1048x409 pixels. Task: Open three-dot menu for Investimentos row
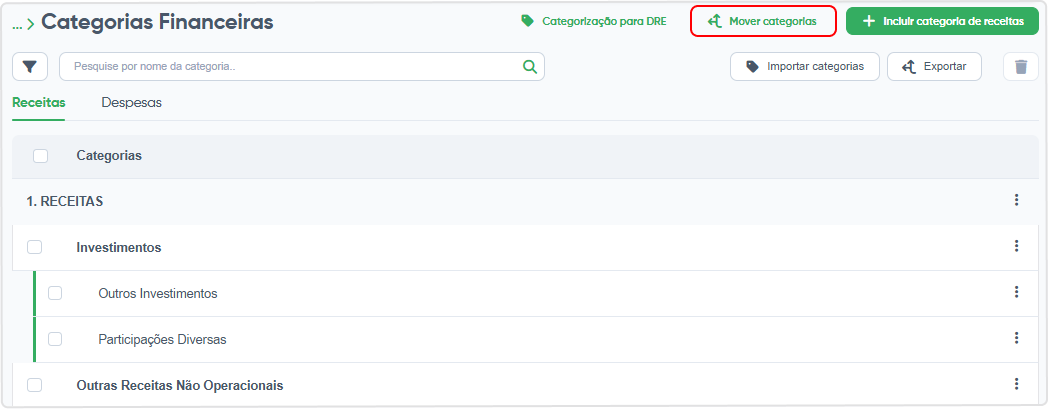pos(1016,246)
